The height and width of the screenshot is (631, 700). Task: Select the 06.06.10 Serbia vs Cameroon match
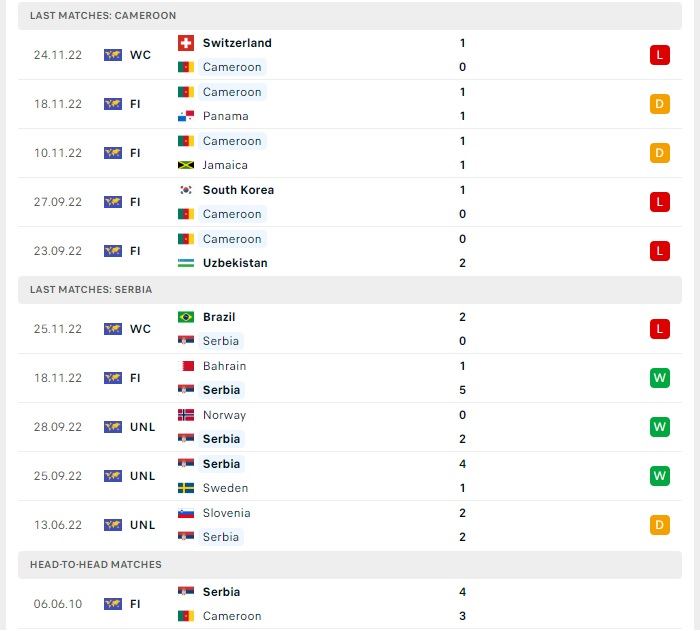click(x=350, y=604)
